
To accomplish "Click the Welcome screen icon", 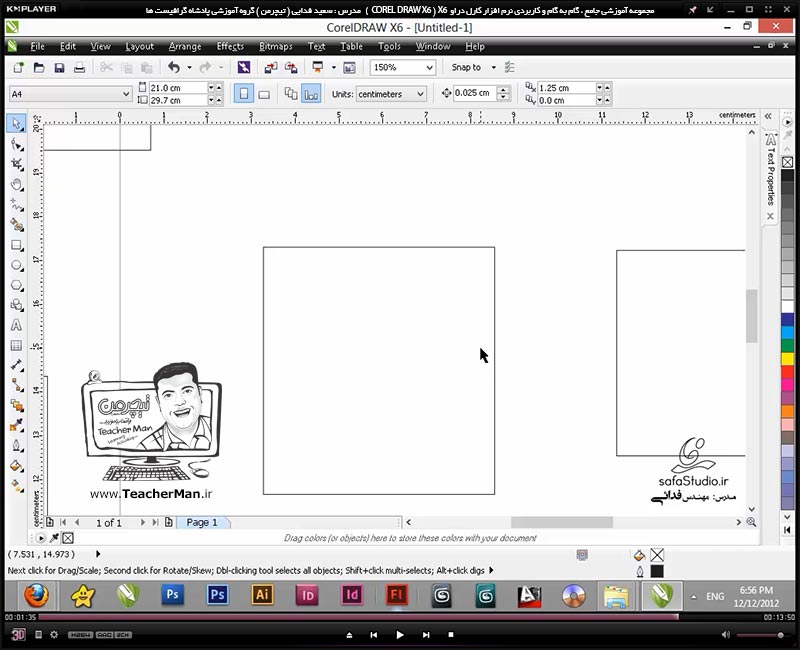I will tap(349, 67).
